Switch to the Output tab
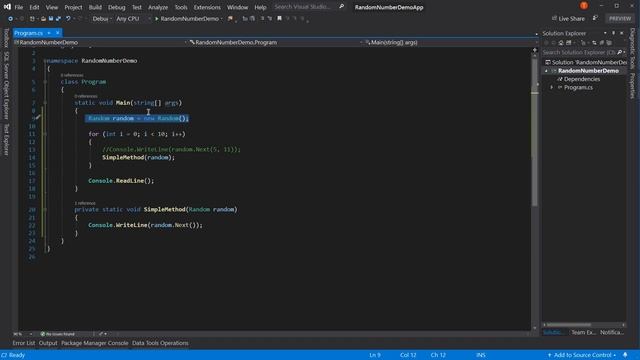This screenshot has height=360, width=640. [48, 343]
